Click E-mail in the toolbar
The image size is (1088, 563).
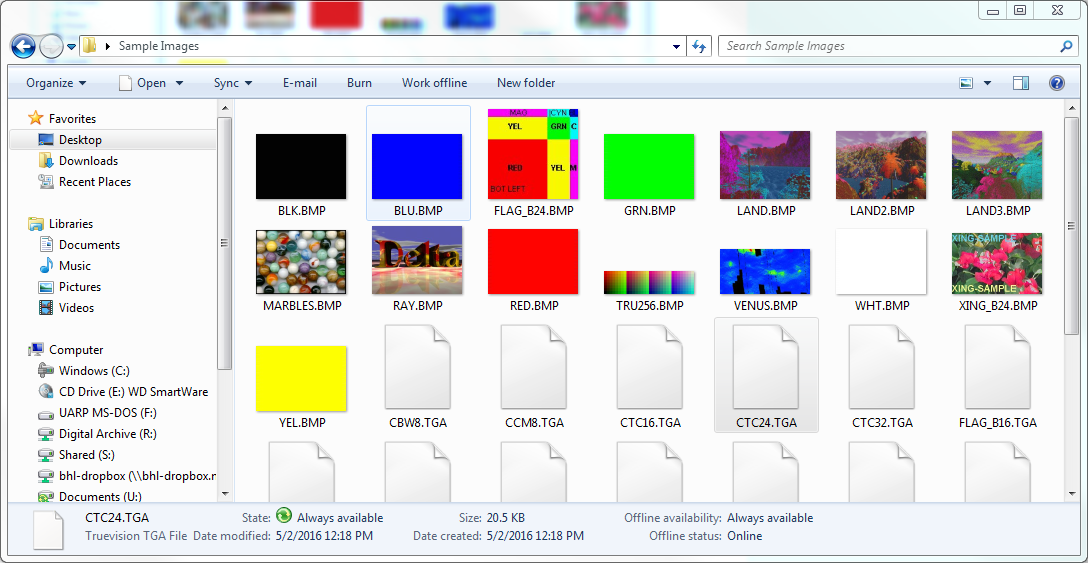click(300, 83)
